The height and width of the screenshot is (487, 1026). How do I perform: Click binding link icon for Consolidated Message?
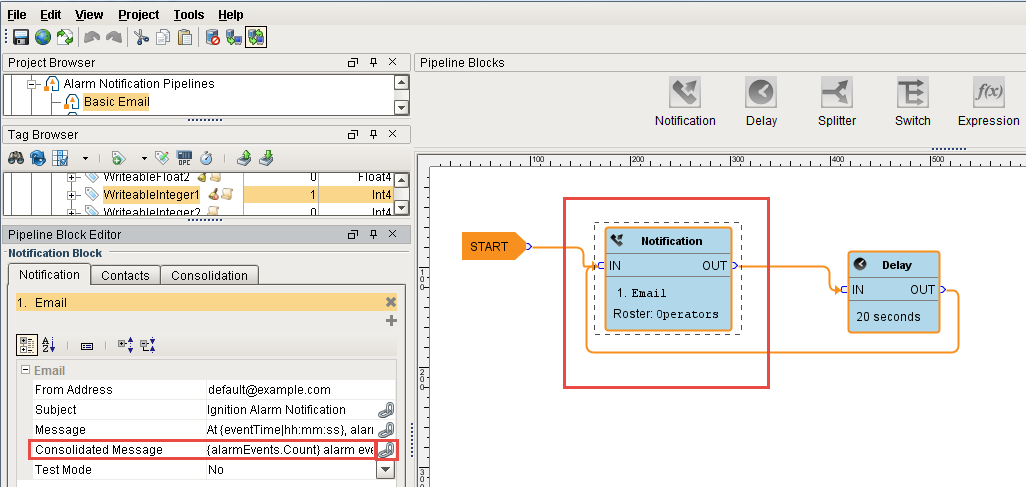tap(386, 450)
